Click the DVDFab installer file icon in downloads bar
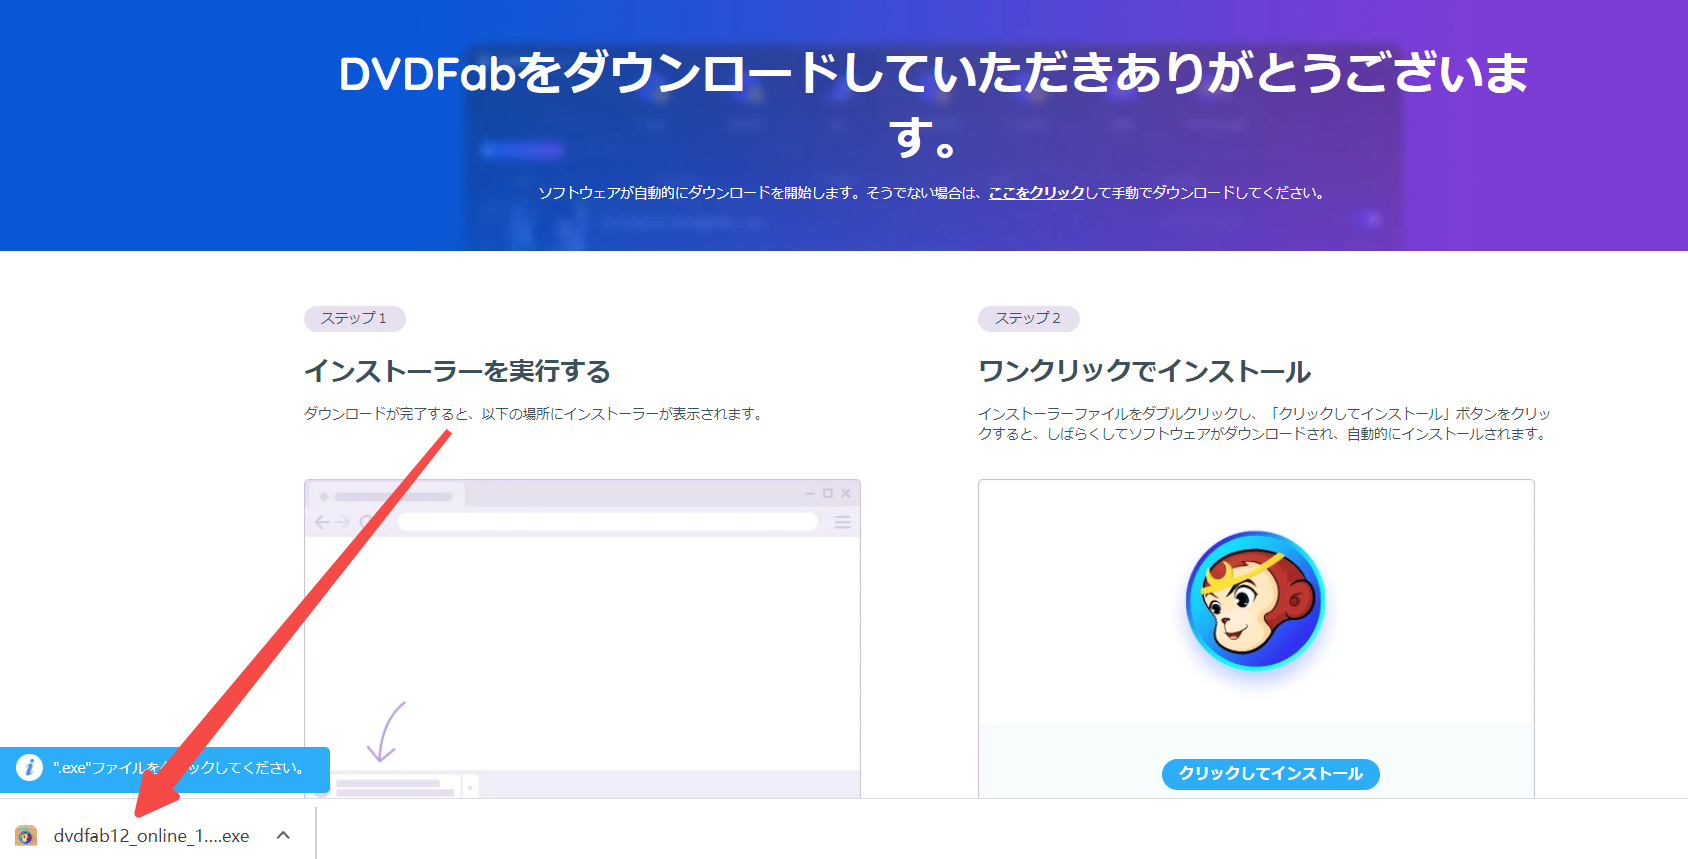 pyautogui.click(x=26, y=836)
